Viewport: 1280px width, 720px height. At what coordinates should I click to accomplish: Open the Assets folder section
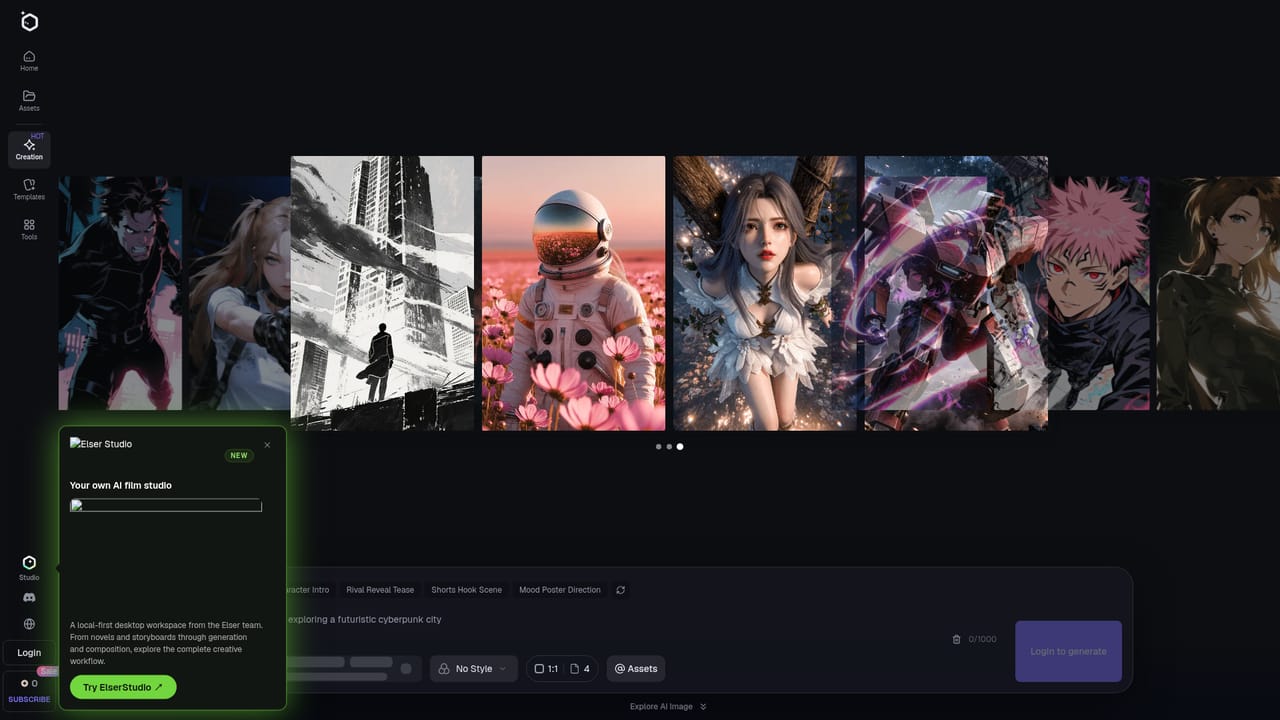click(29, 100)
